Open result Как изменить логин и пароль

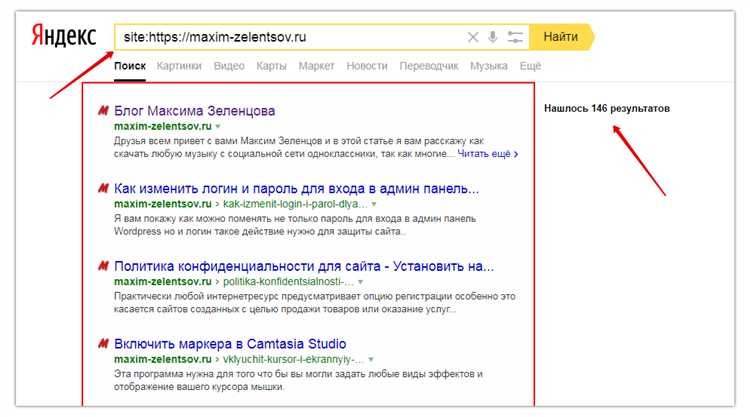click(x=296, y=188)
